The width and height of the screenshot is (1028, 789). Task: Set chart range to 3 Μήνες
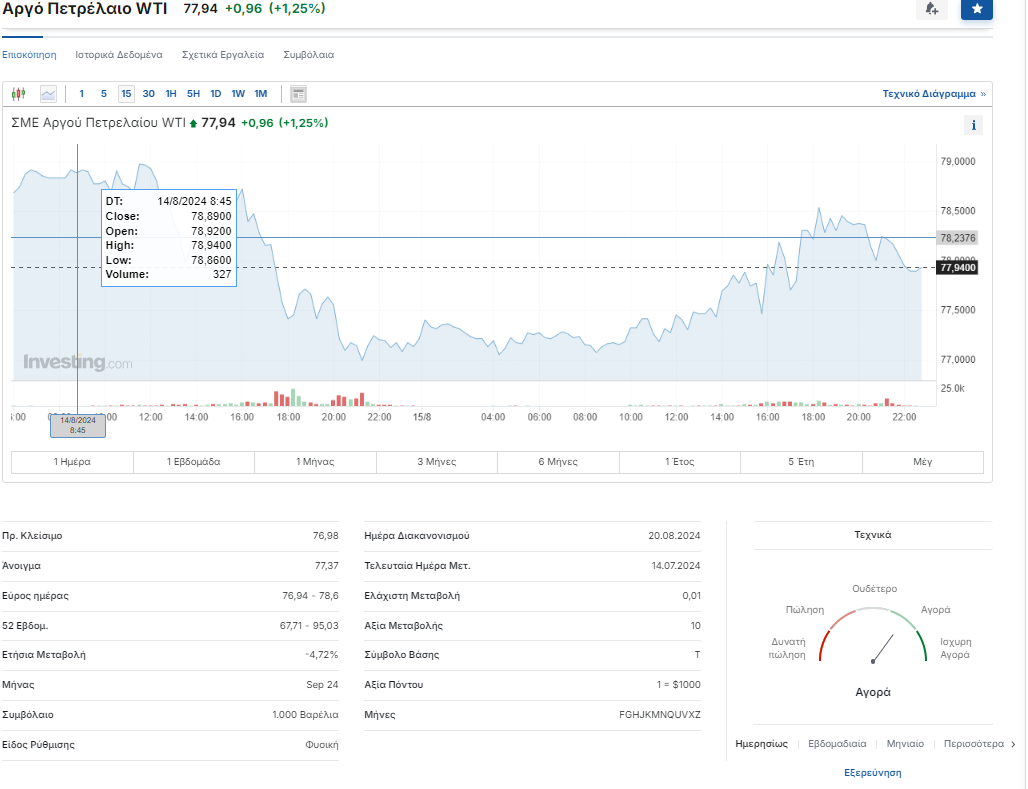(436, 462)
